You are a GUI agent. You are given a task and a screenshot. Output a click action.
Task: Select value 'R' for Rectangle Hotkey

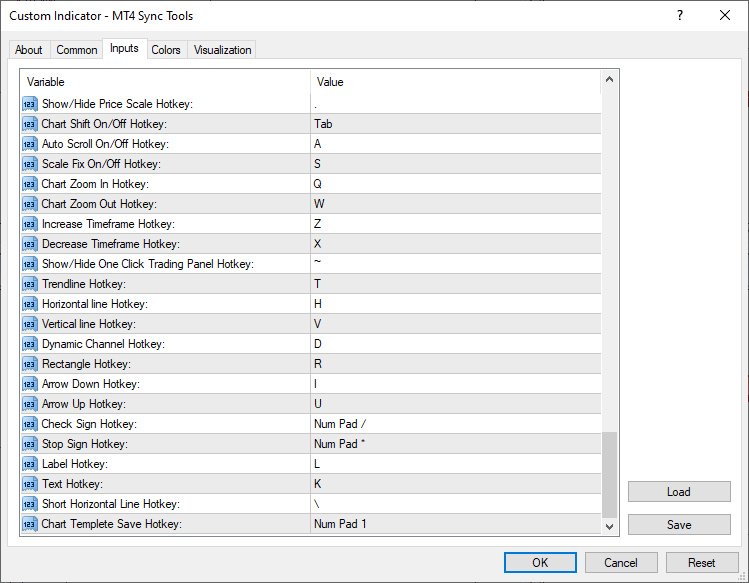pos(318,365)
